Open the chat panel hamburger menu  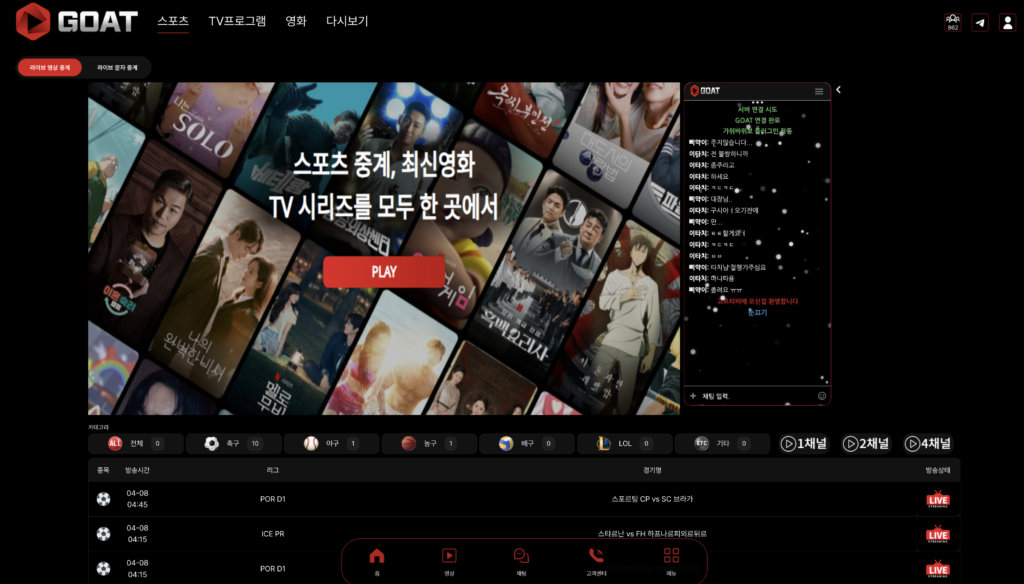[819, 91]
